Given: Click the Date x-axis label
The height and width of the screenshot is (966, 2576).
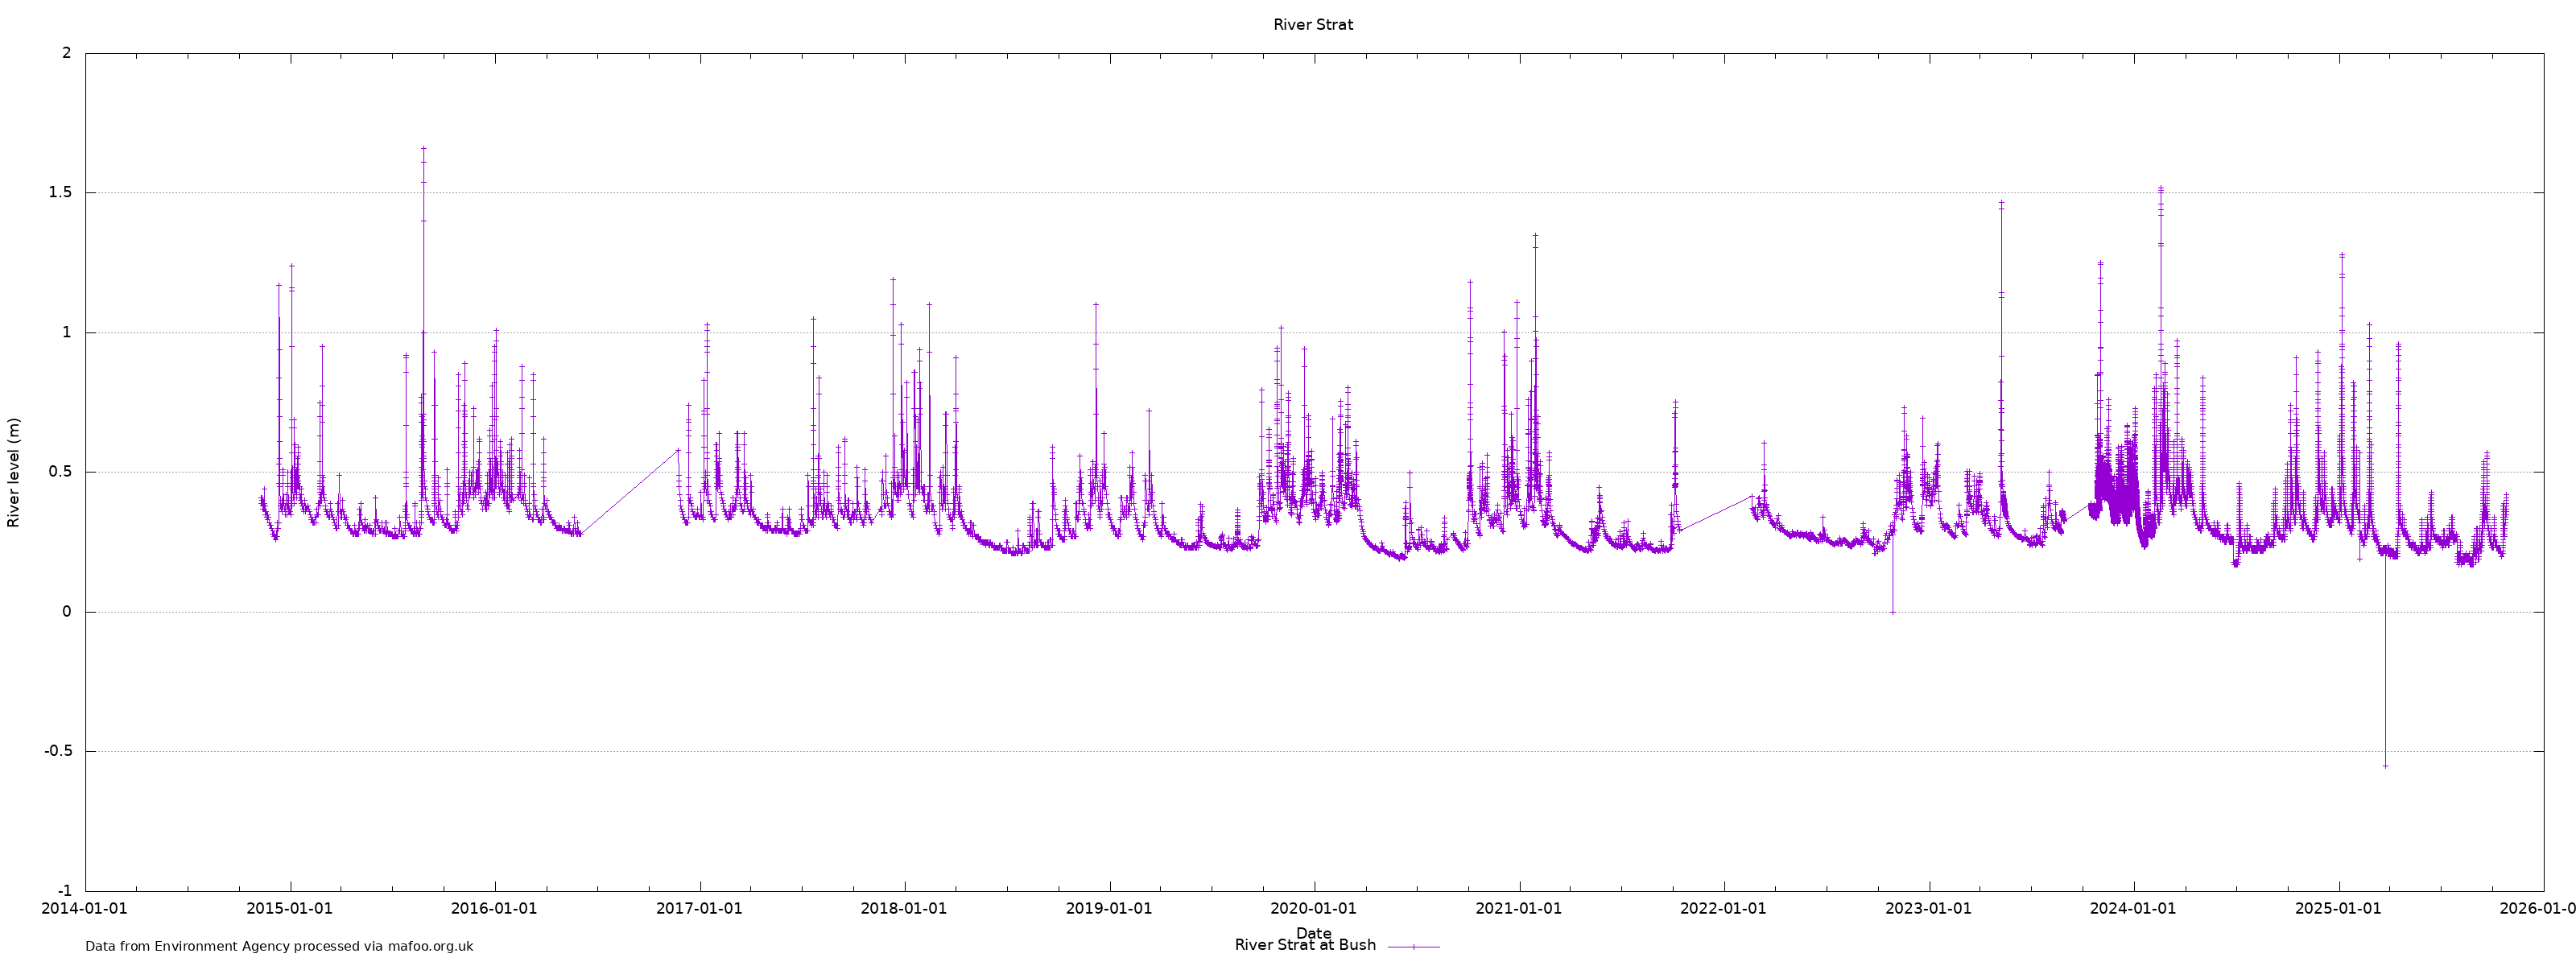Looking at the screenshot, I should point(1313,933).
